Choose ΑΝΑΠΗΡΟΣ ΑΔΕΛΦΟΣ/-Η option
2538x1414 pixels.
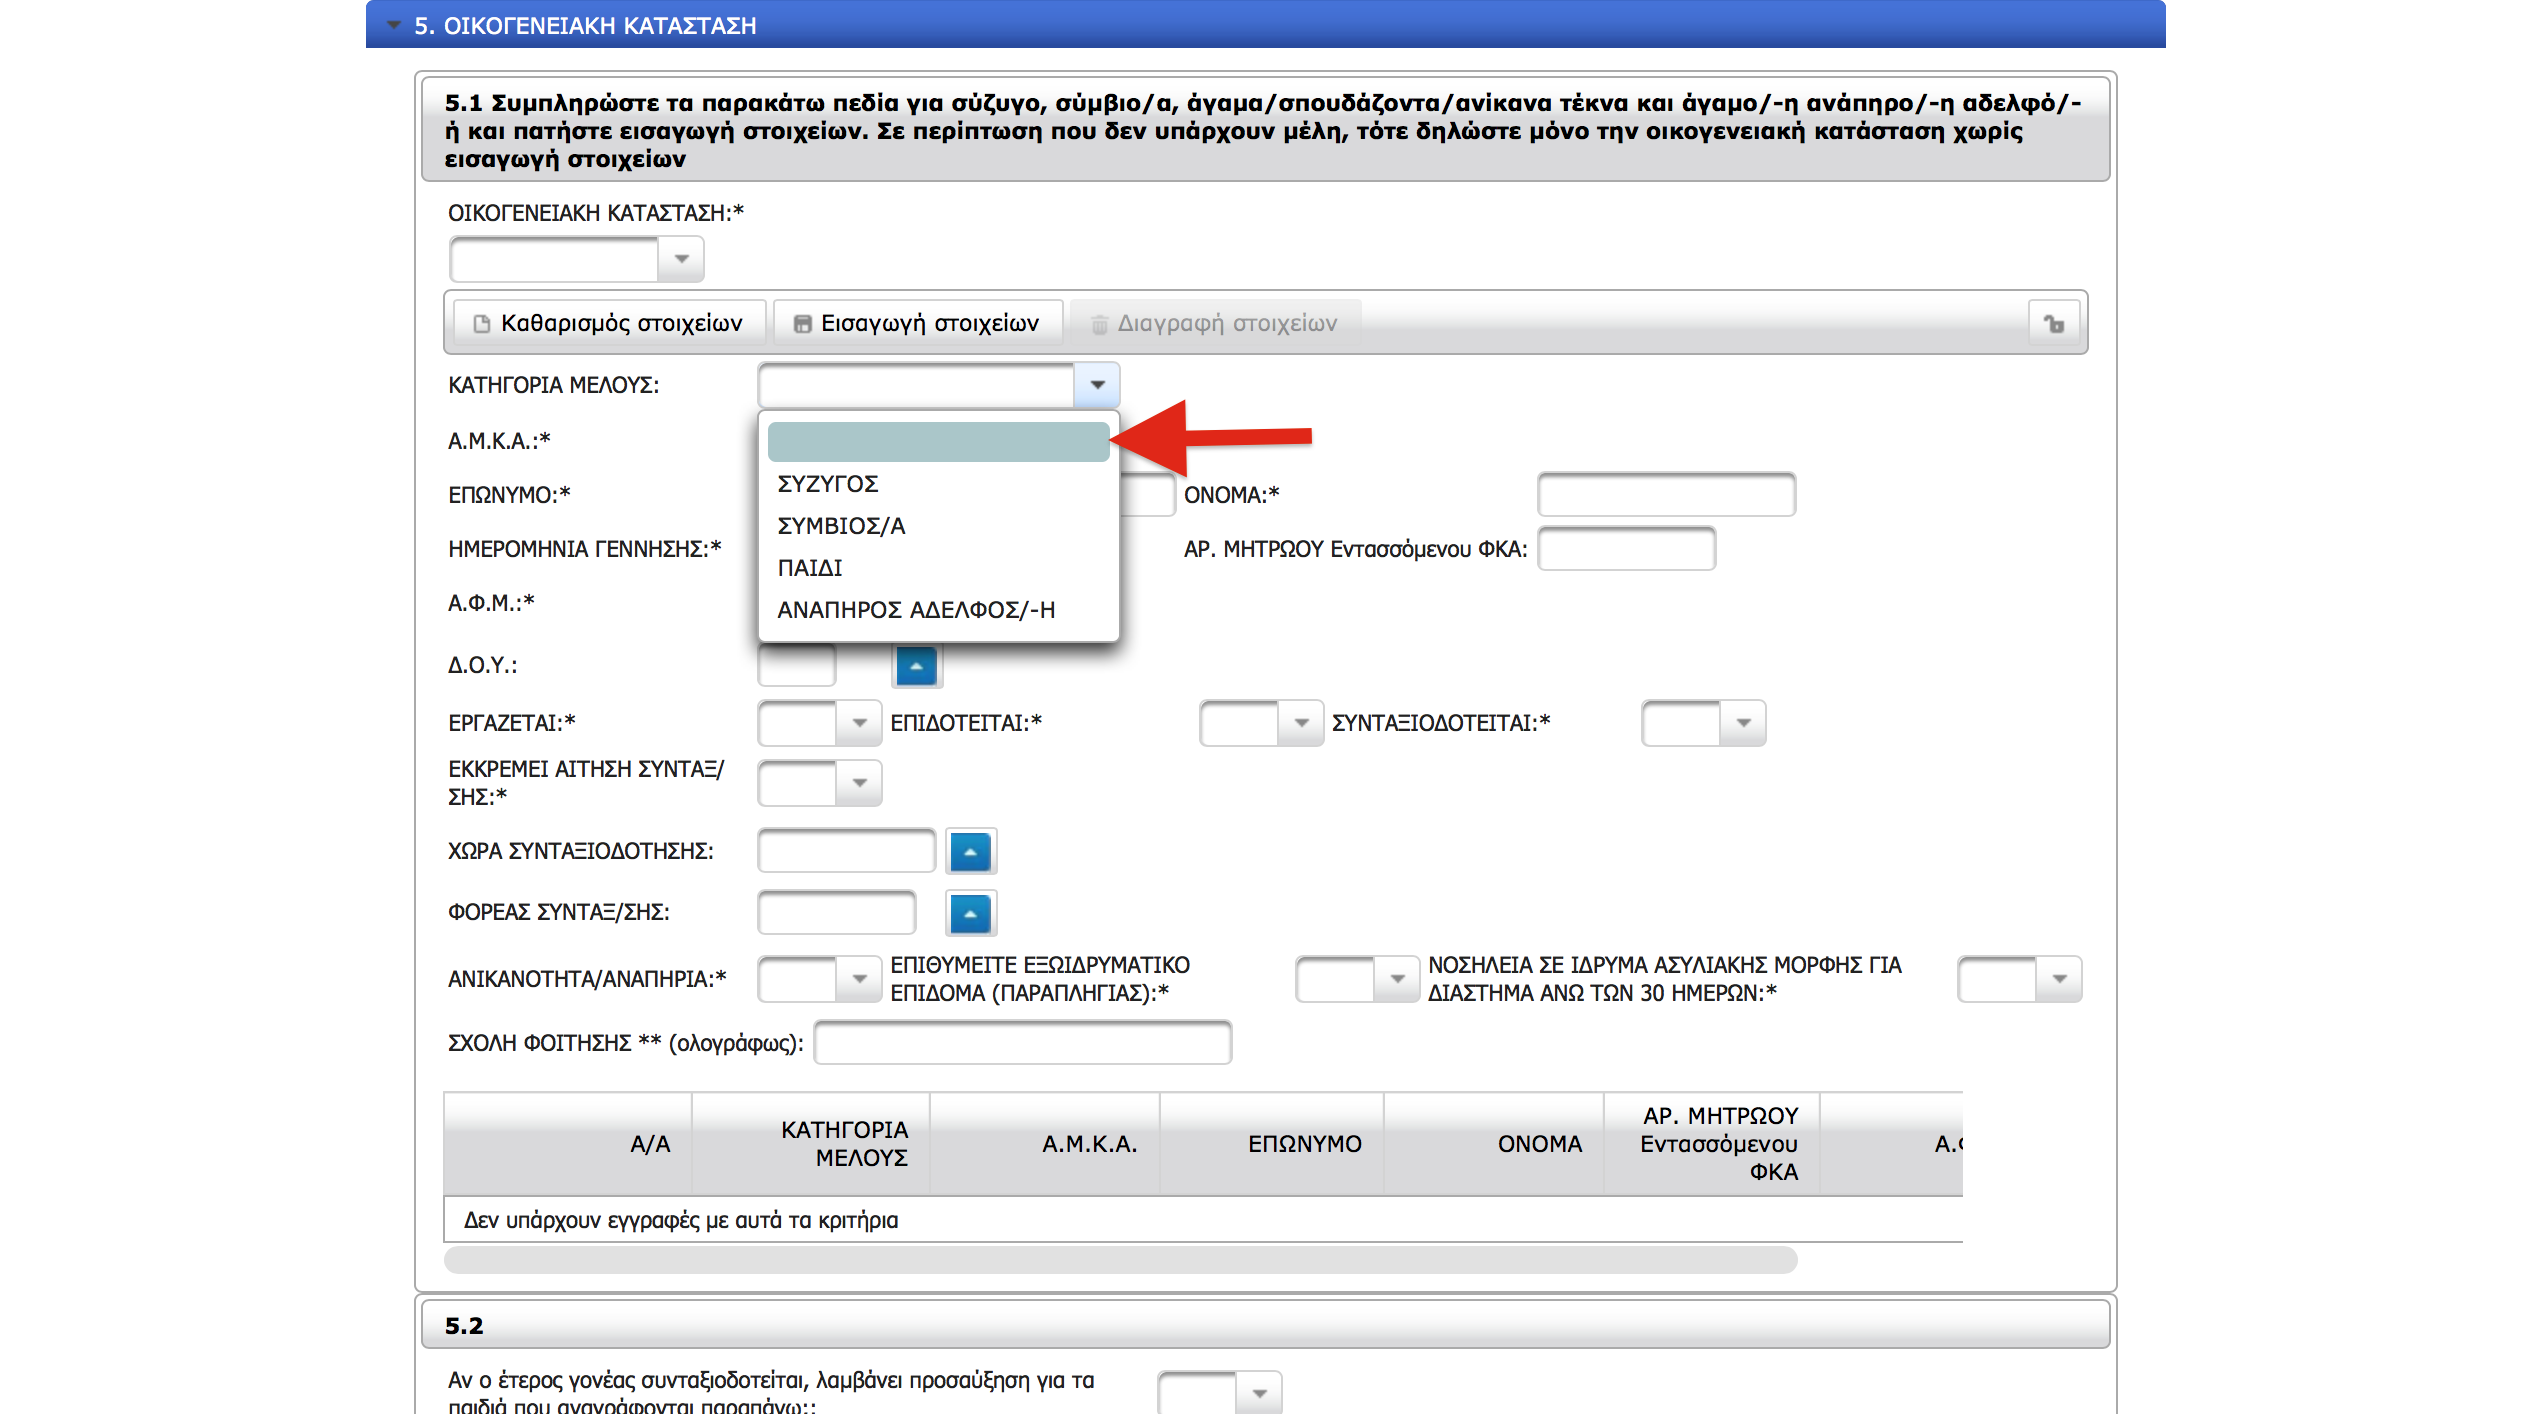pyautogui.click(x=916, y=610)
